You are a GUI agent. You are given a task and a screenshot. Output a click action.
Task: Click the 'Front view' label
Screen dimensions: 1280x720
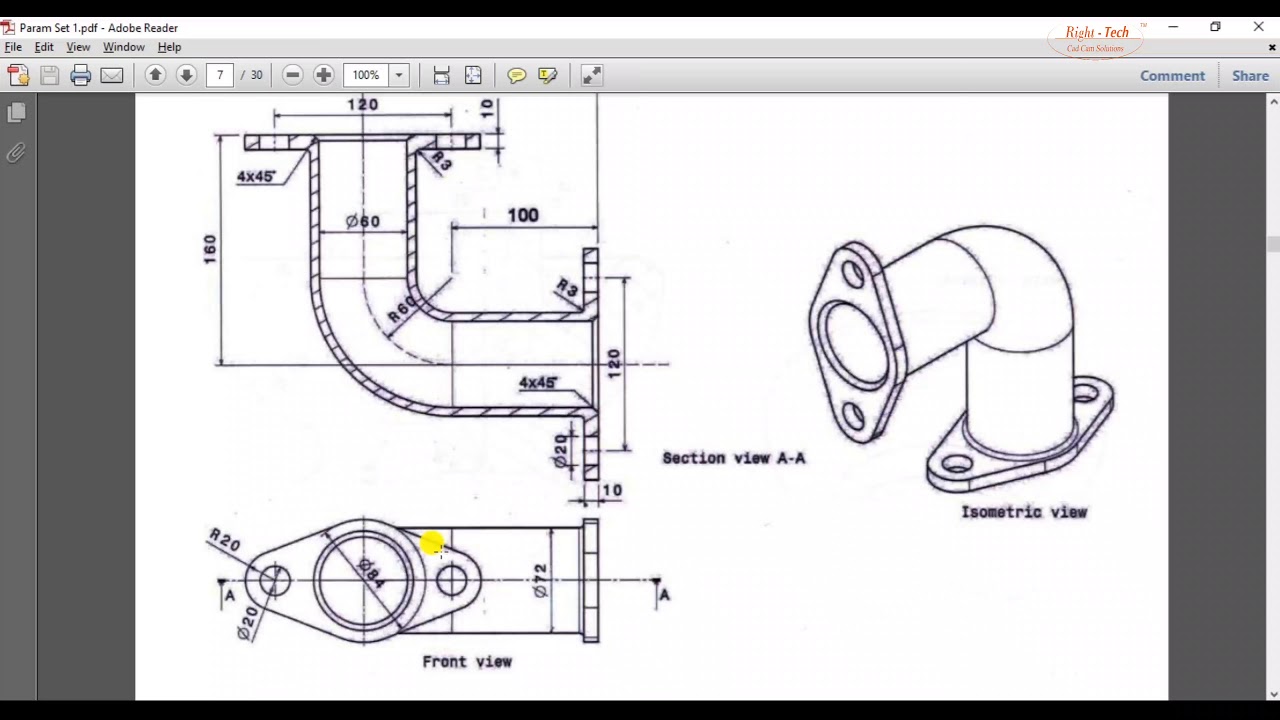point(467,661)
